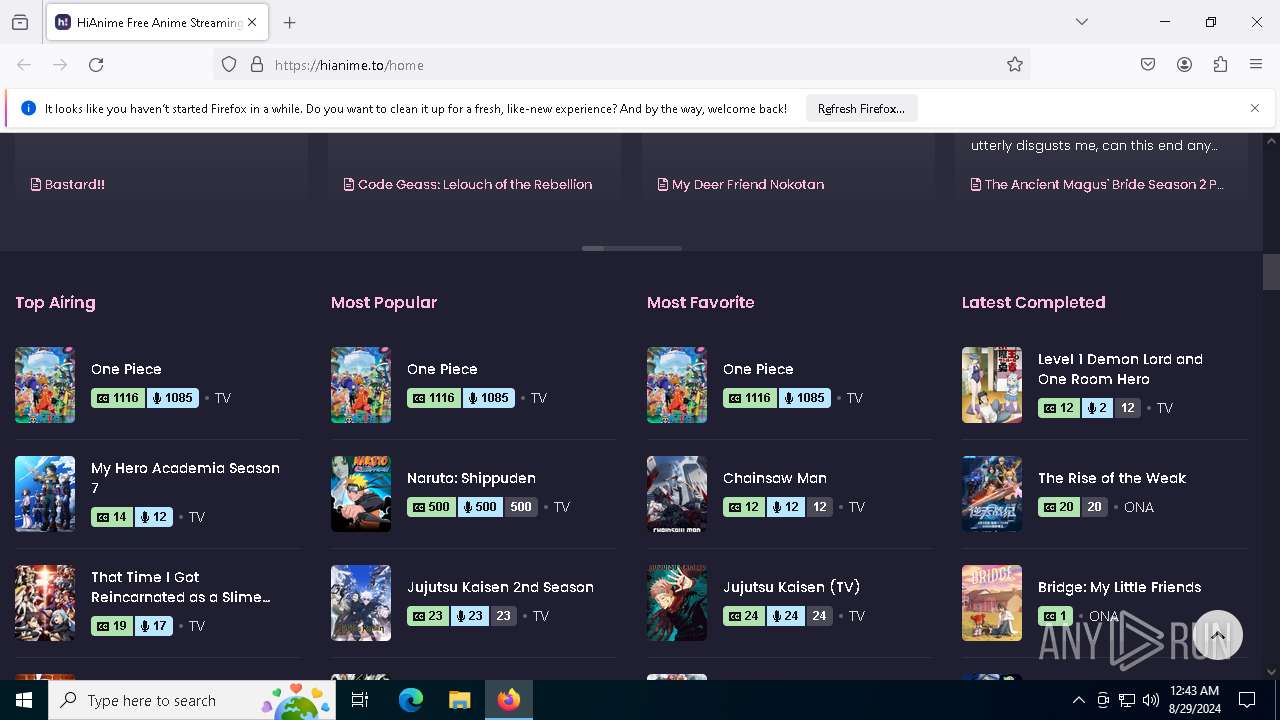Click The Rise of the Weak poster thumbnail
The height and width of the screenshot is (720, 1280).
pos(992,494)
